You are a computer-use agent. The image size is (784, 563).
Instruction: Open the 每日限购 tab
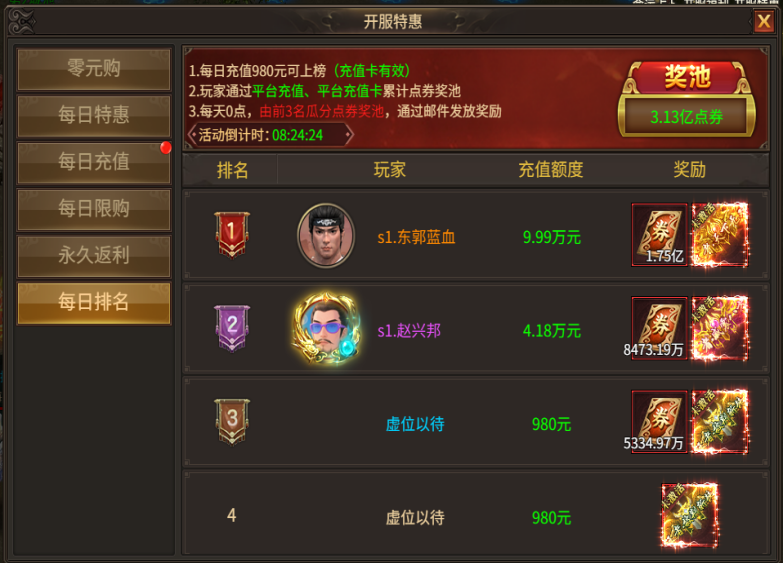point(94,209)
